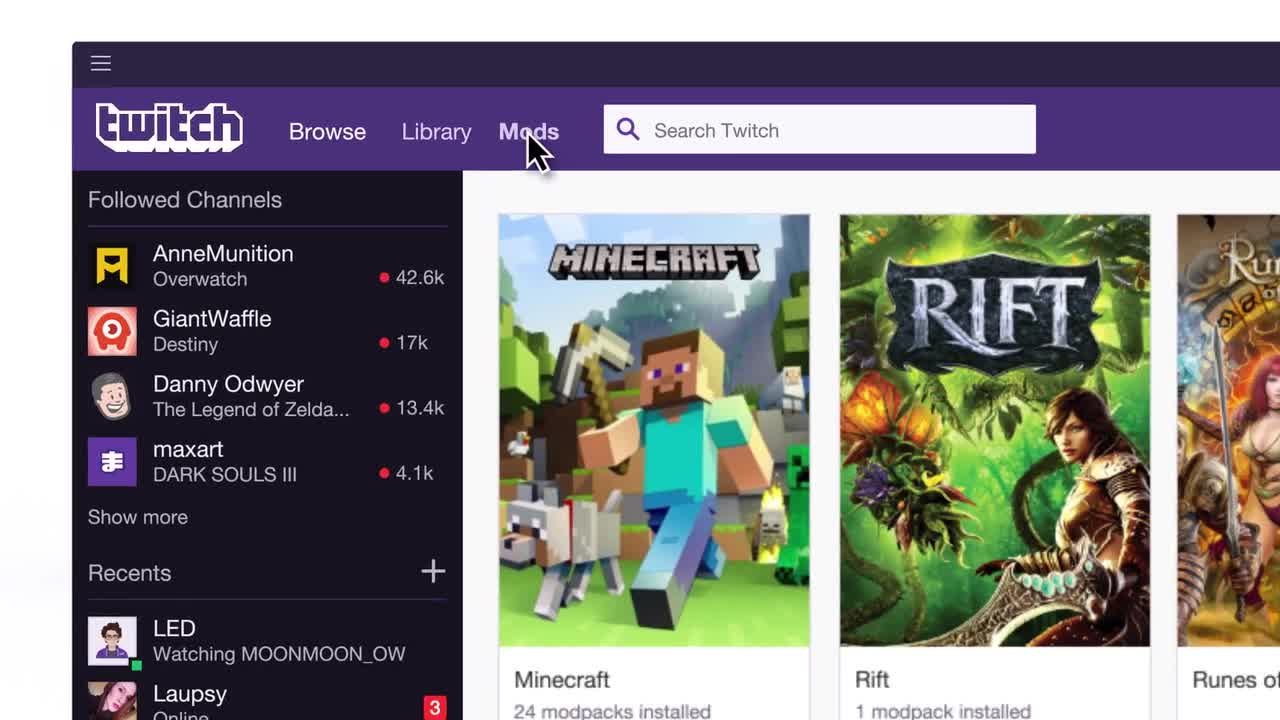Click the 17k viewer count
The height and width of the screenshot is (720, 1280).
point(412,342)
